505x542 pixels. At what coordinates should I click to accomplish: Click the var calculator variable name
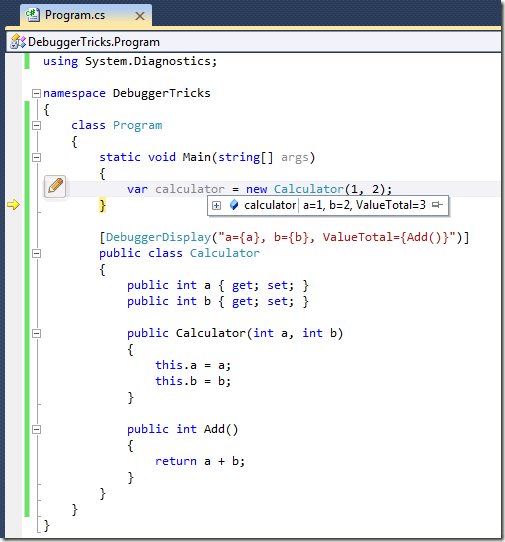click(190, 189)
